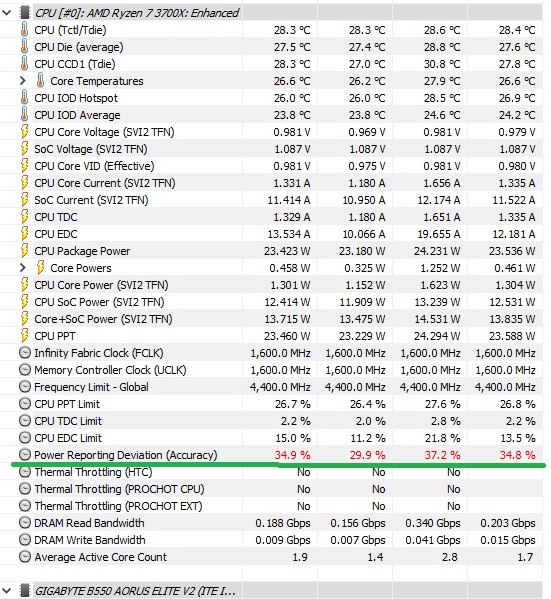Click the lightning icon for CPU Core Current
This screenshot has width=551, height=599.
24,183
